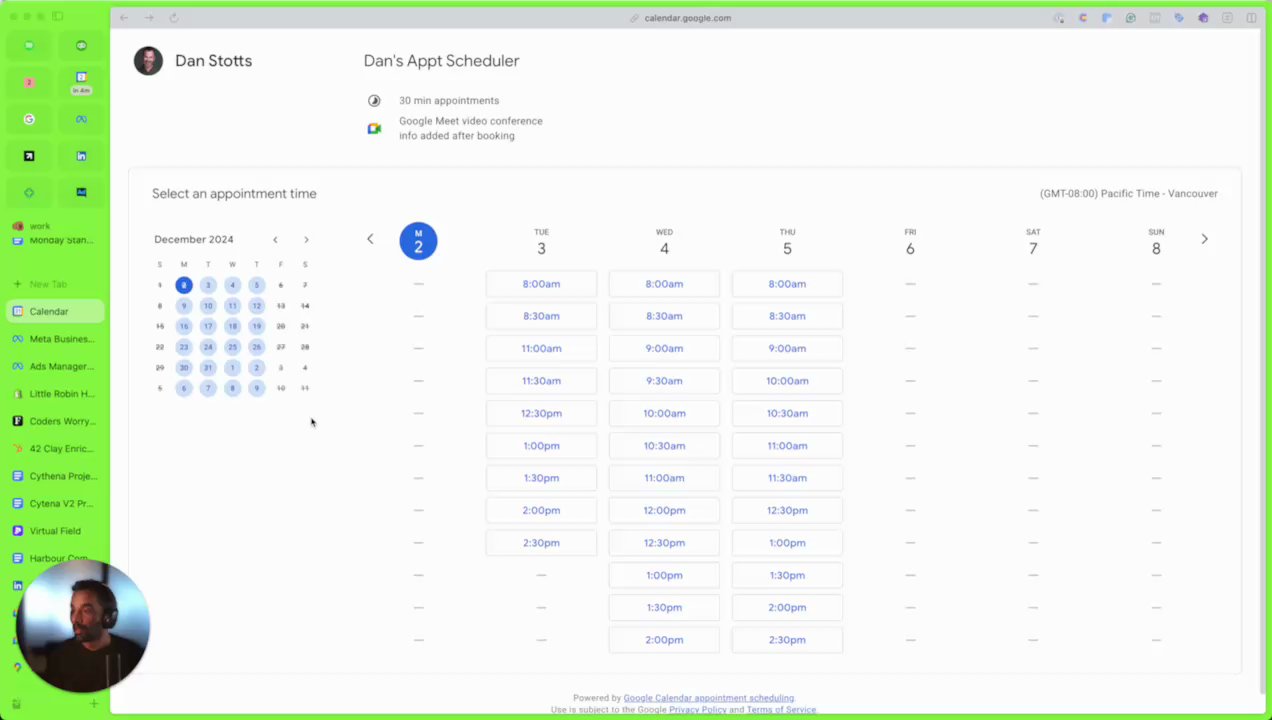Switch to Little Robin tab
This screenshot has height=720, width=1272.
[56, 394]
